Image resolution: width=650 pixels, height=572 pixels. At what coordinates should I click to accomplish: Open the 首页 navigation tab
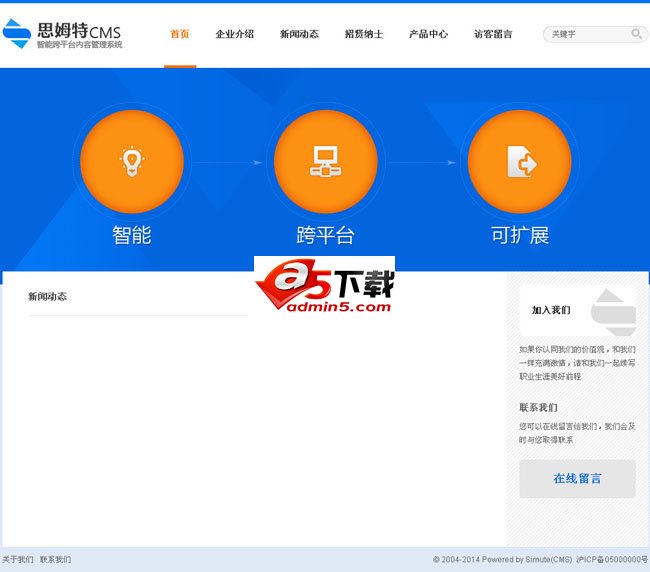click(x=180, y=34)
